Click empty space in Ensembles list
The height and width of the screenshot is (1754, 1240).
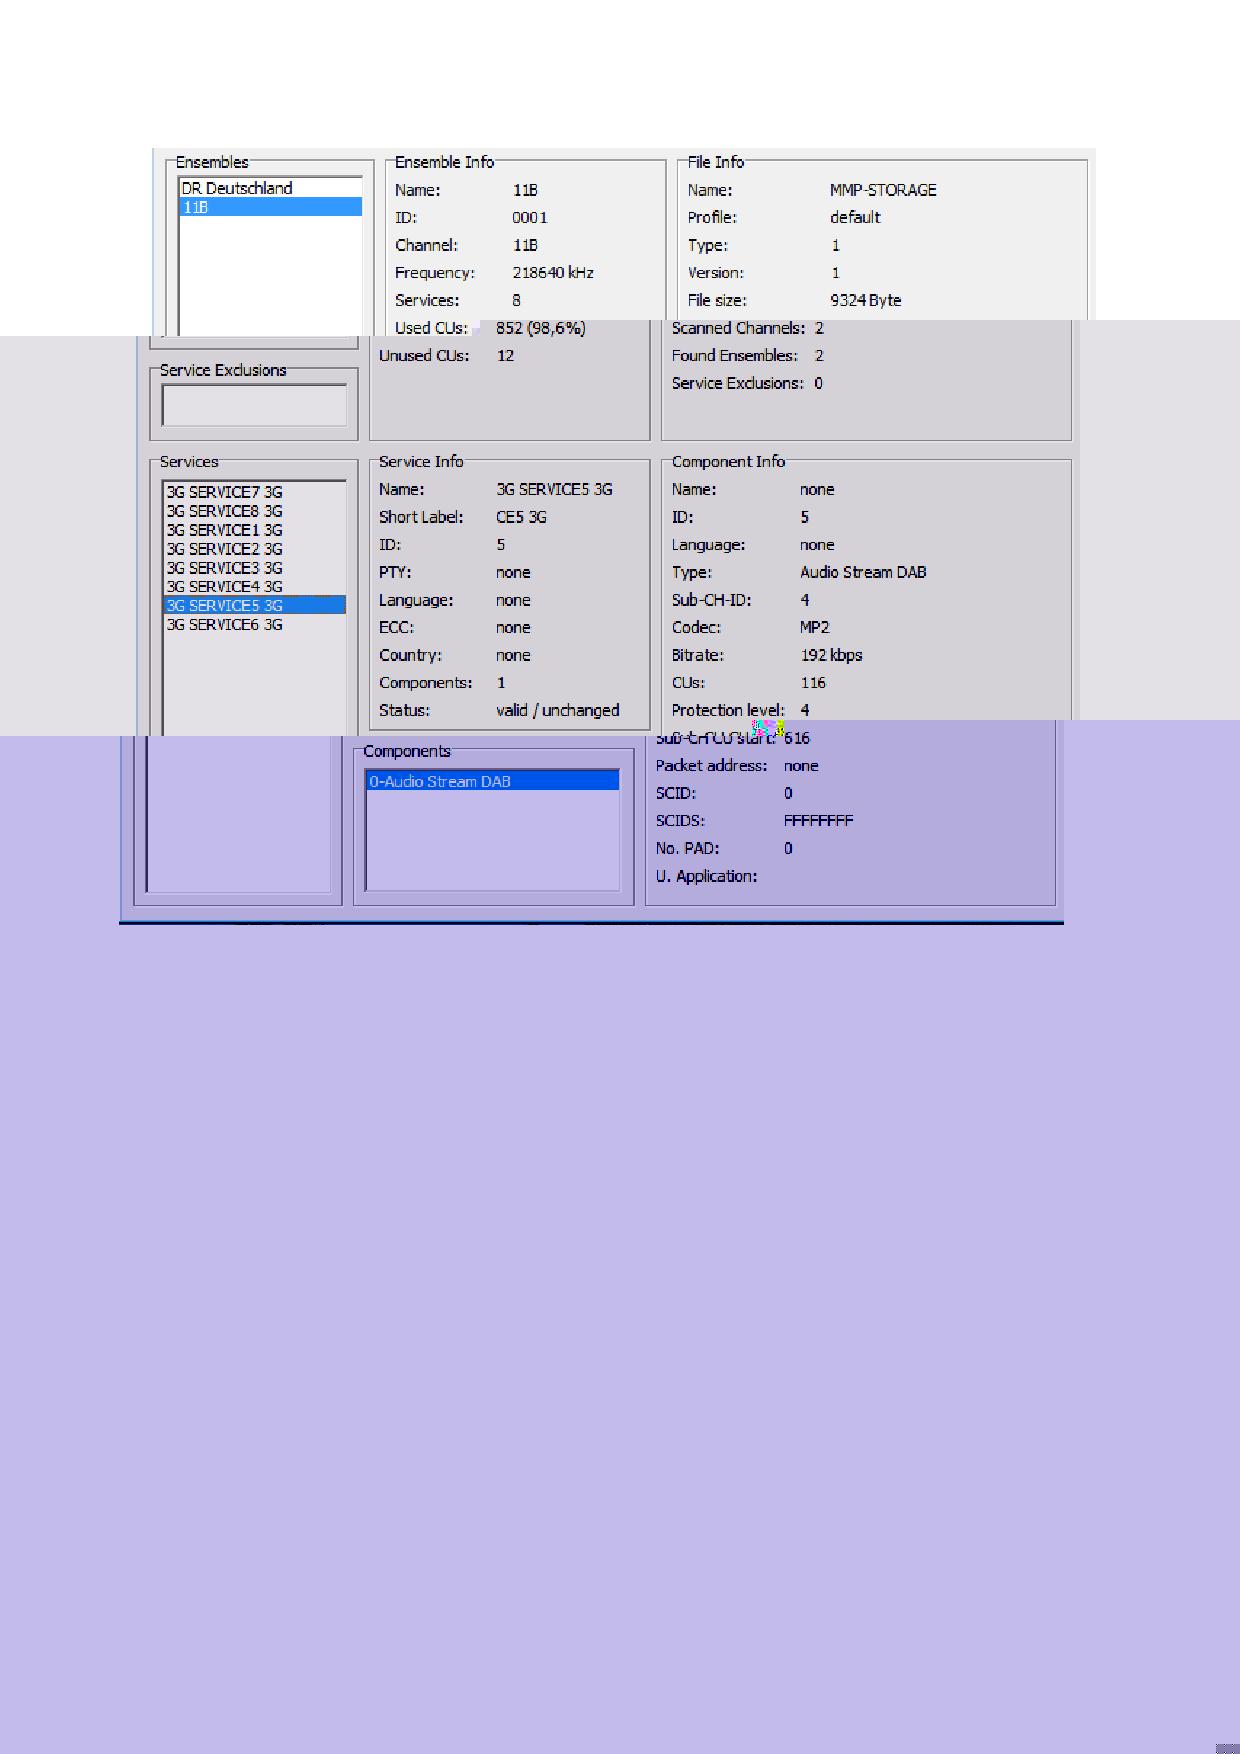click(270, 270)
